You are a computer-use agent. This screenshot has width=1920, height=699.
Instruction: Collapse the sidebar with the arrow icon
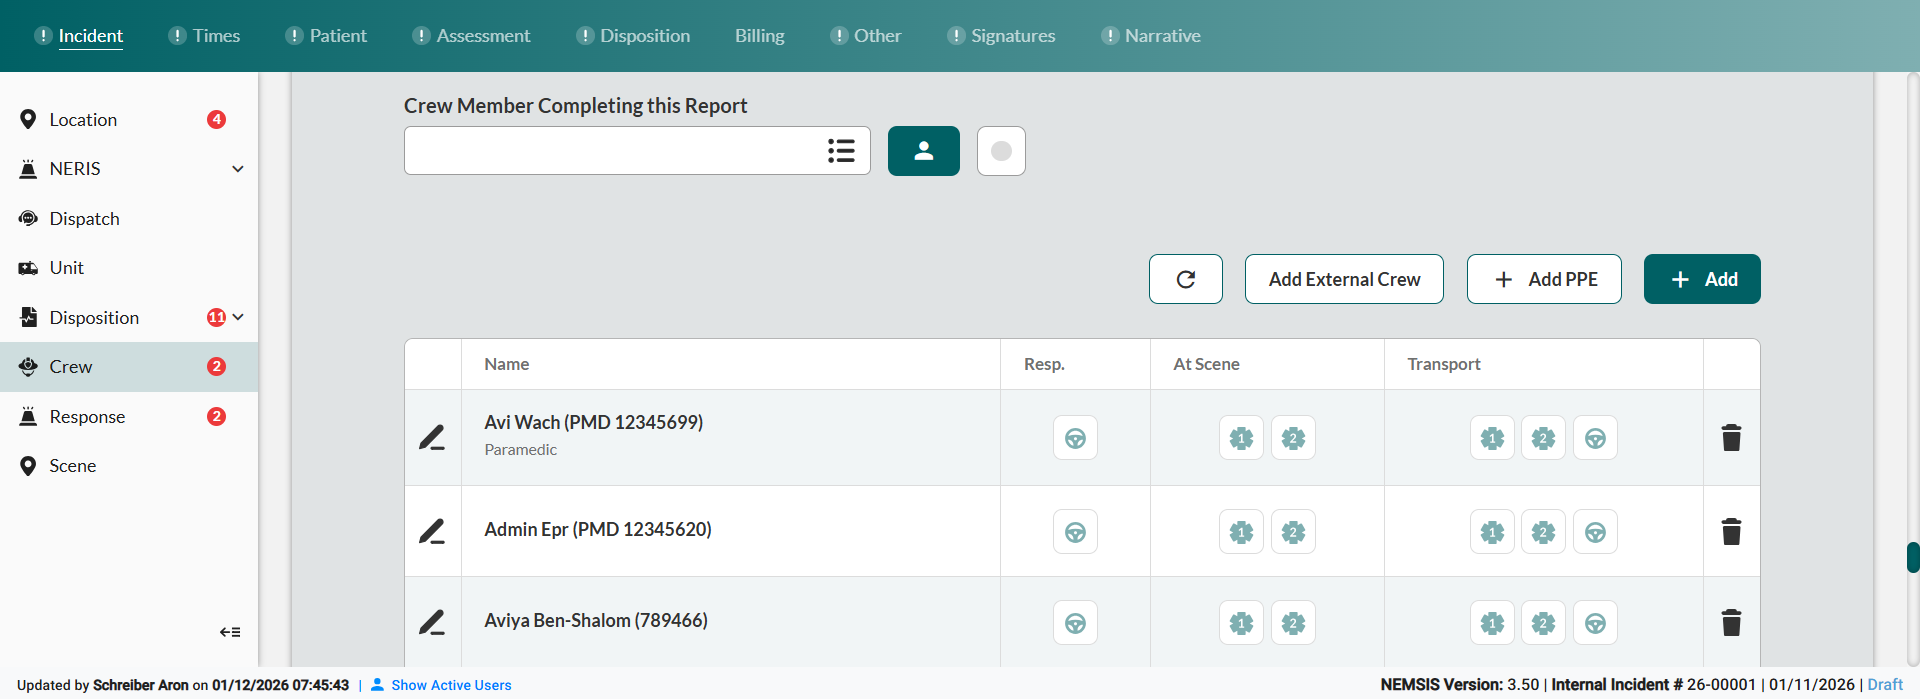pos(230,632)
